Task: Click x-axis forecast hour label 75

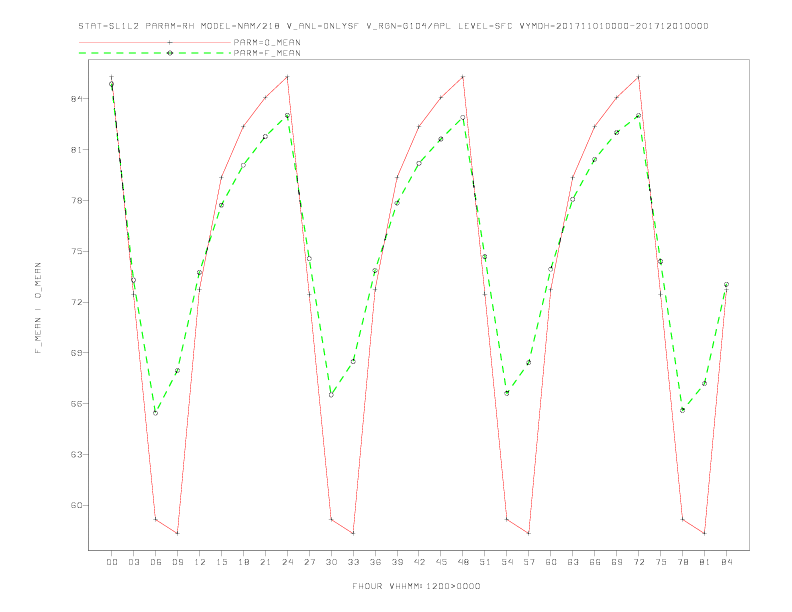Action: pos(661,562)
